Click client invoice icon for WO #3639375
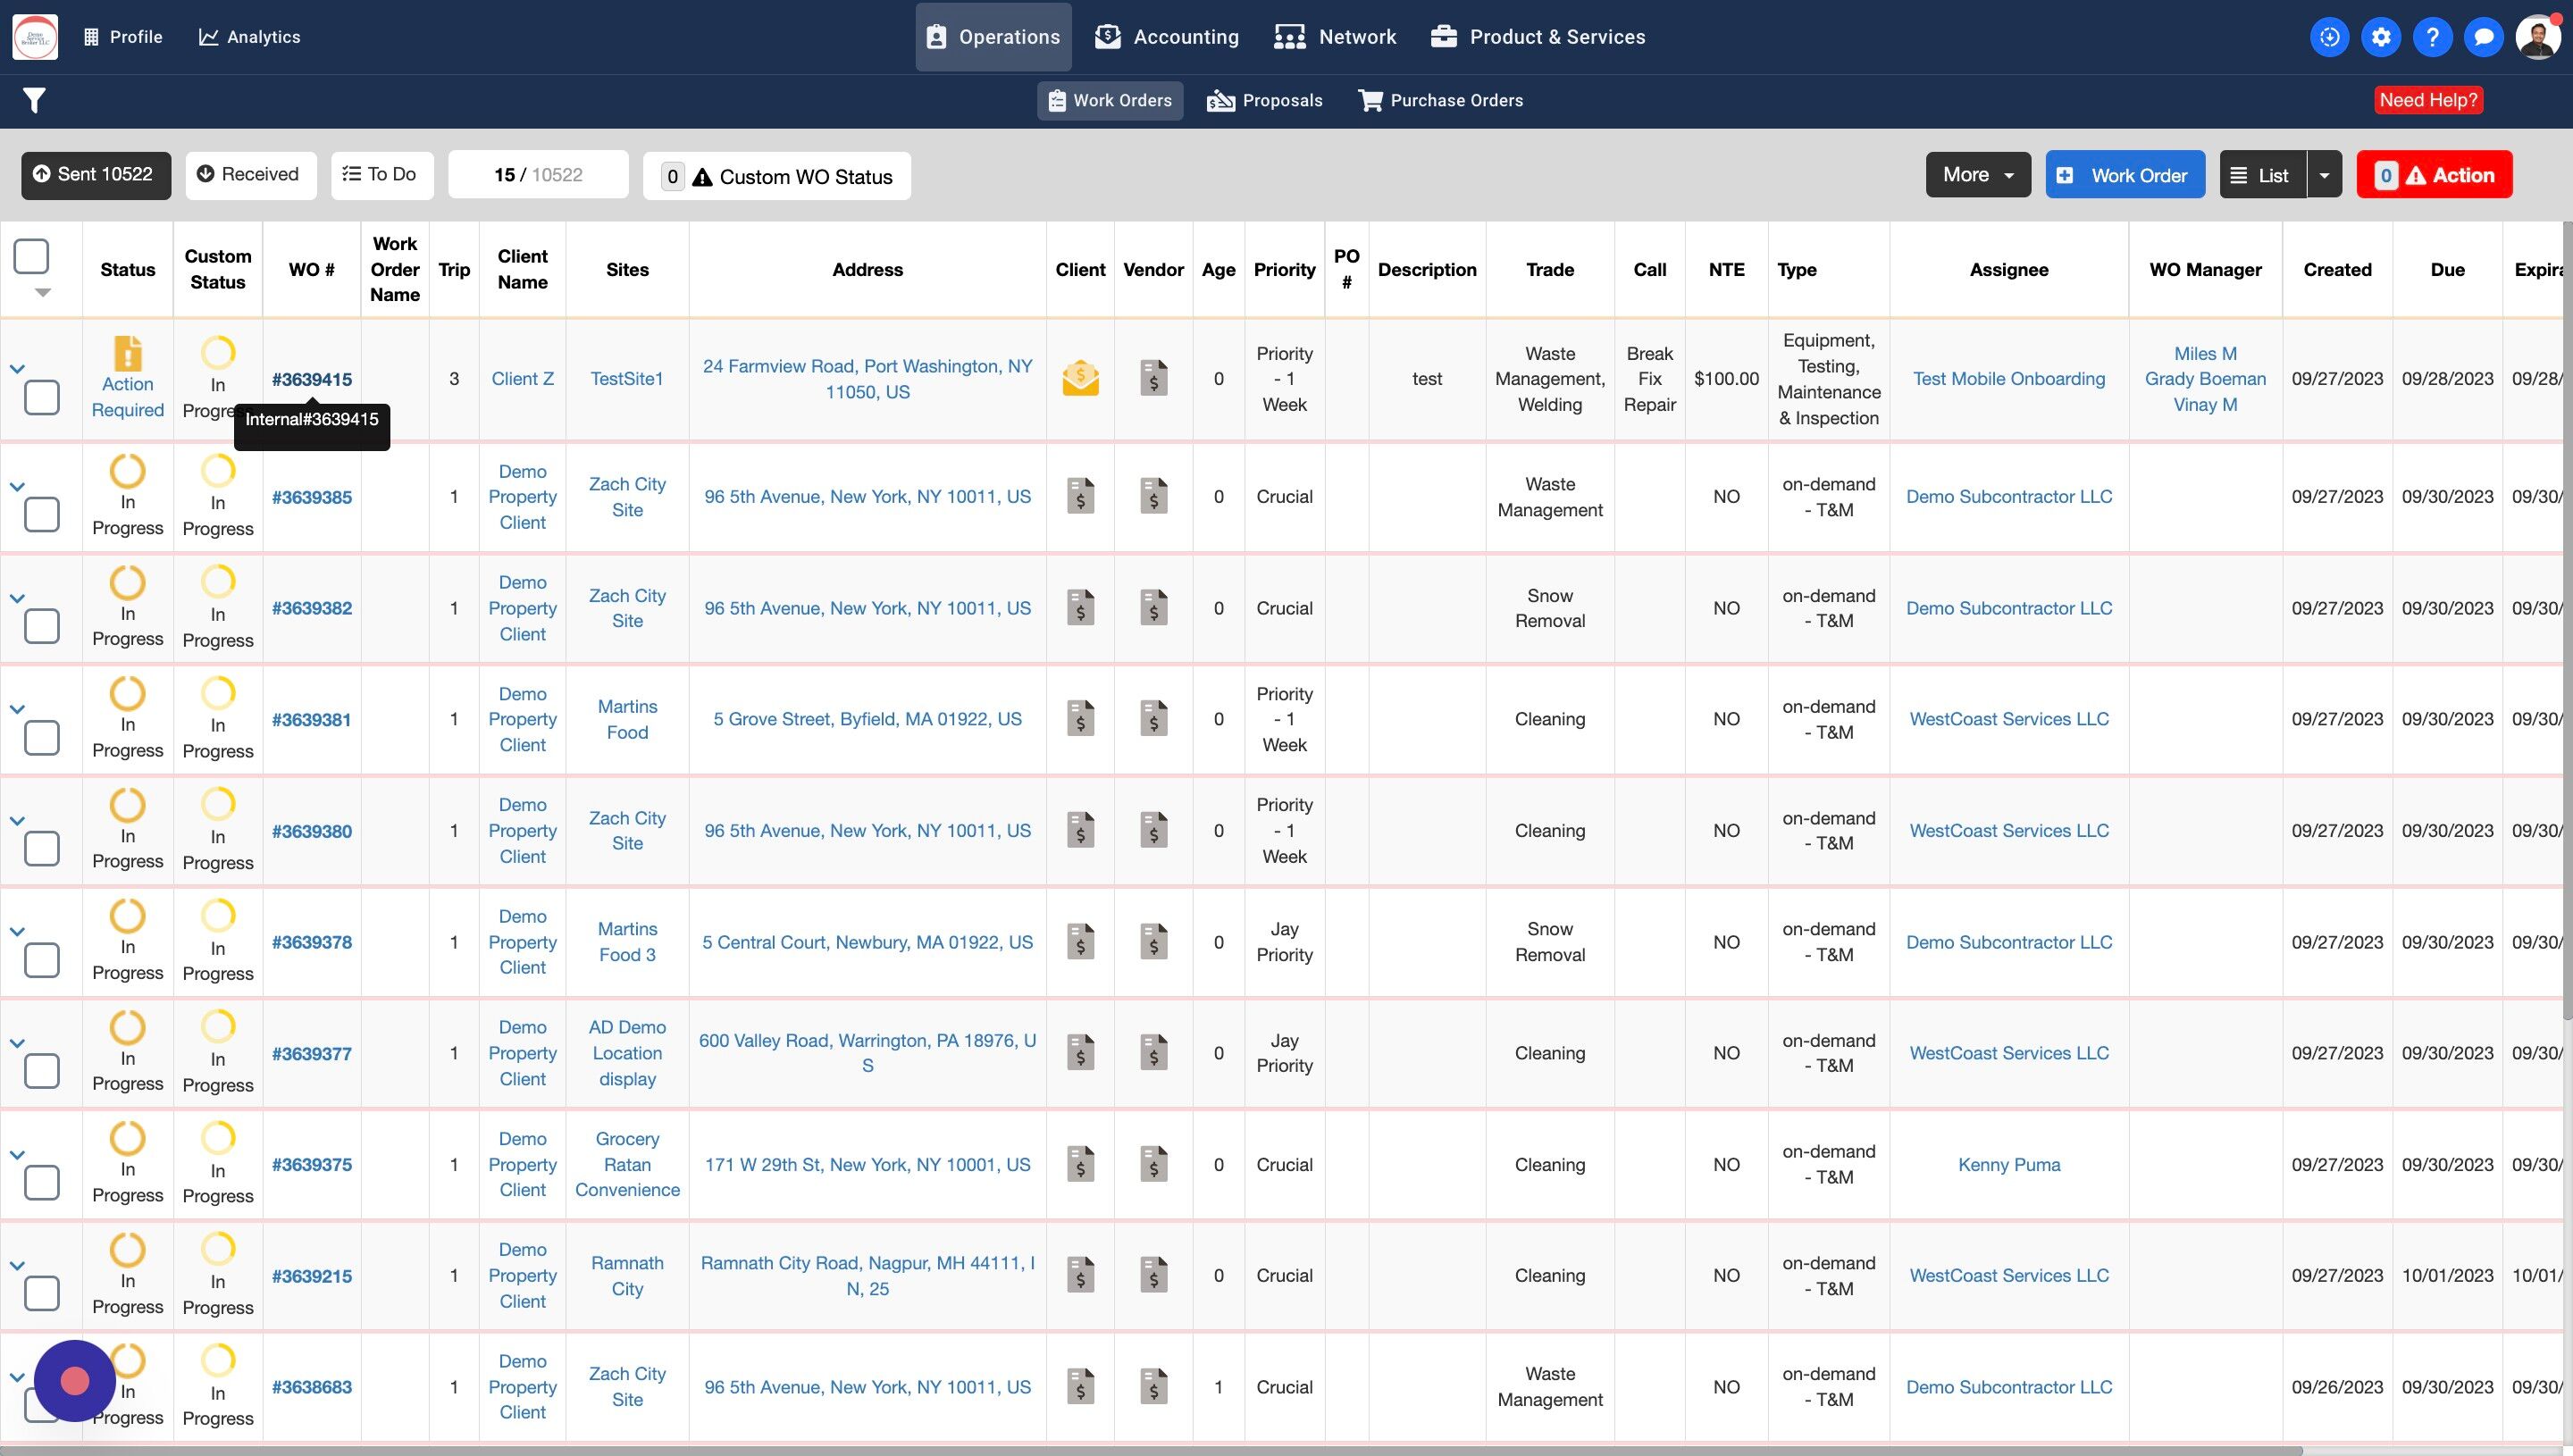Image resolution: width=2573 pixels, height=1456 pixels. coord(1080,1164)
